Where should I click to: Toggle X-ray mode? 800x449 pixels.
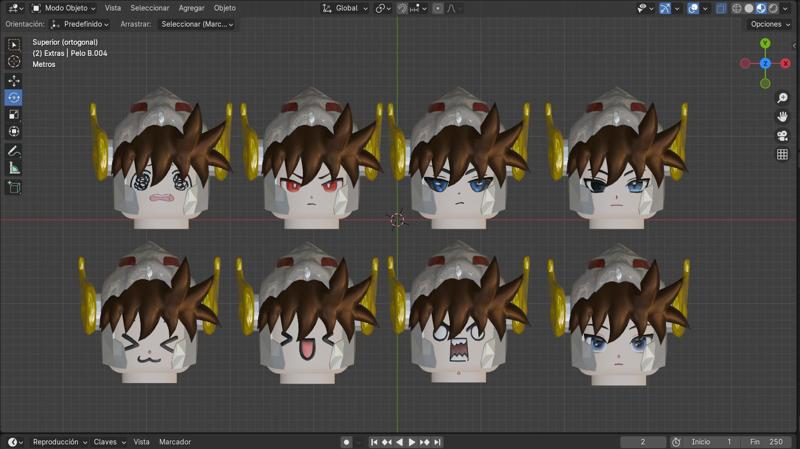(x=721, y=8)
